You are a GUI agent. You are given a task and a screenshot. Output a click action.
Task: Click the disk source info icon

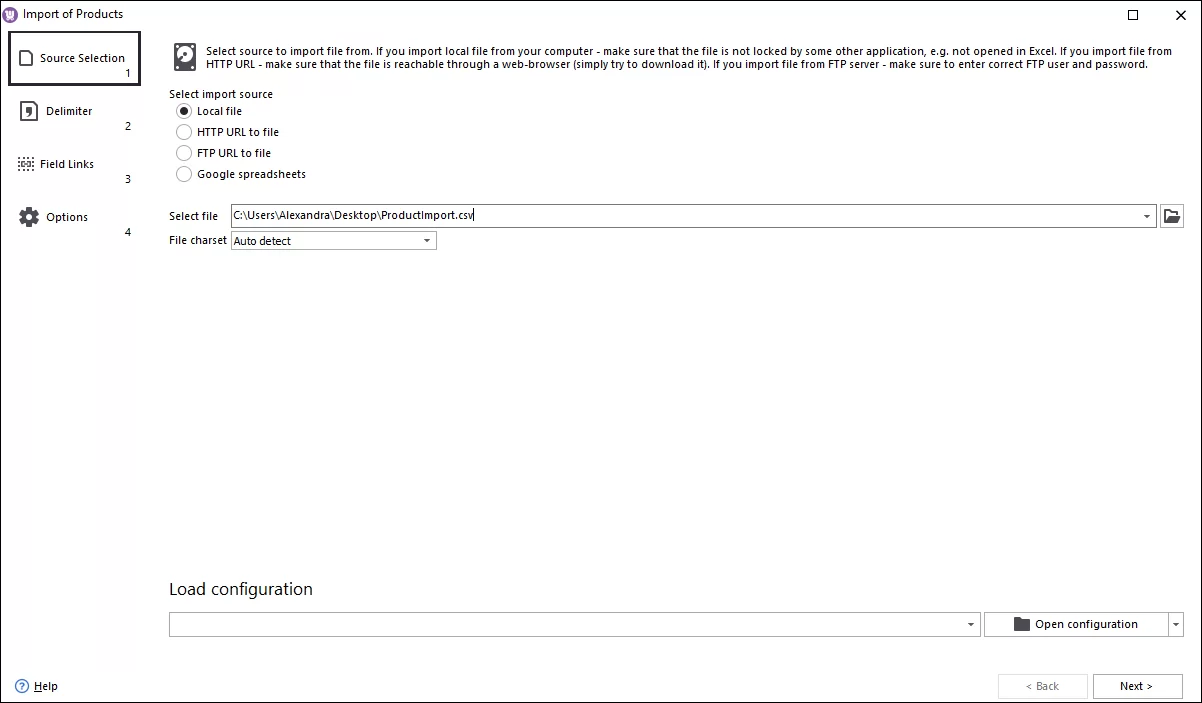[185, 57]
